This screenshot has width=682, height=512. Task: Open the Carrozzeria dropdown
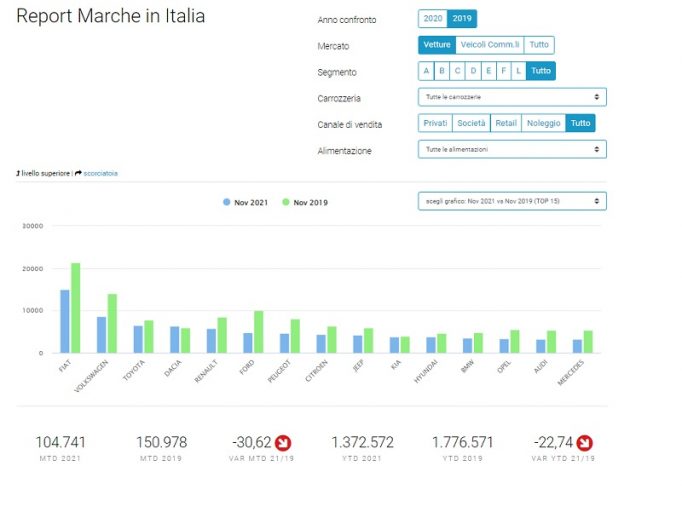[512, 97]
